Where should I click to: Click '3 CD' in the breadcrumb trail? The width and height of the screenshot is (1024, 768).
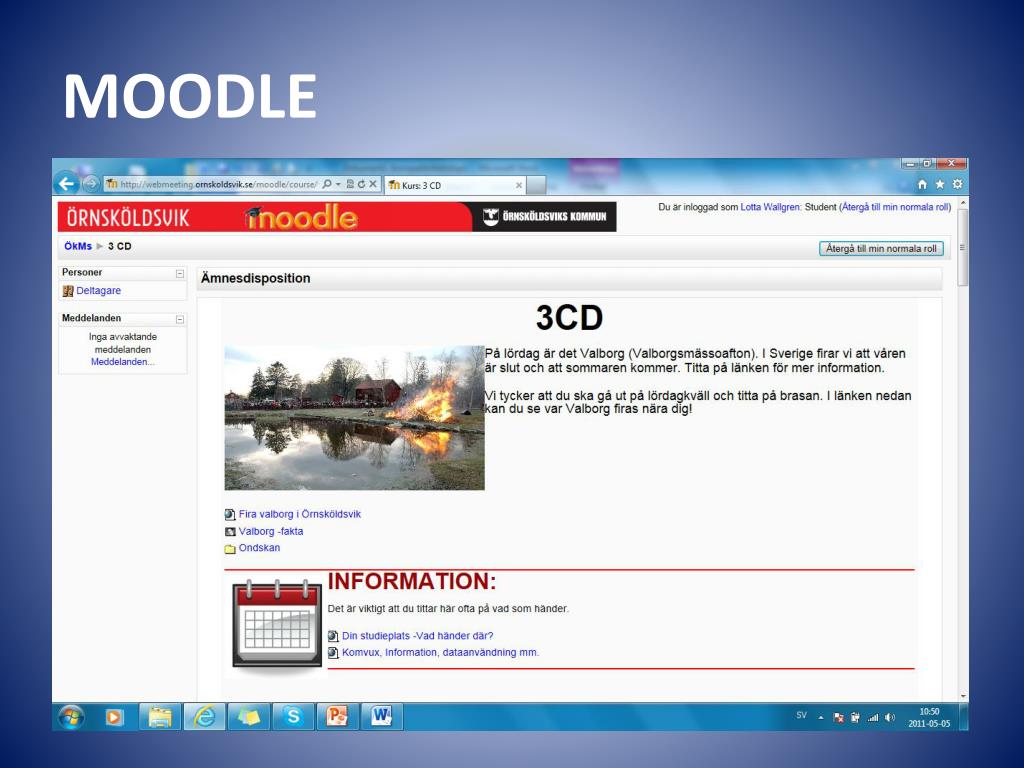pos(120,246)
